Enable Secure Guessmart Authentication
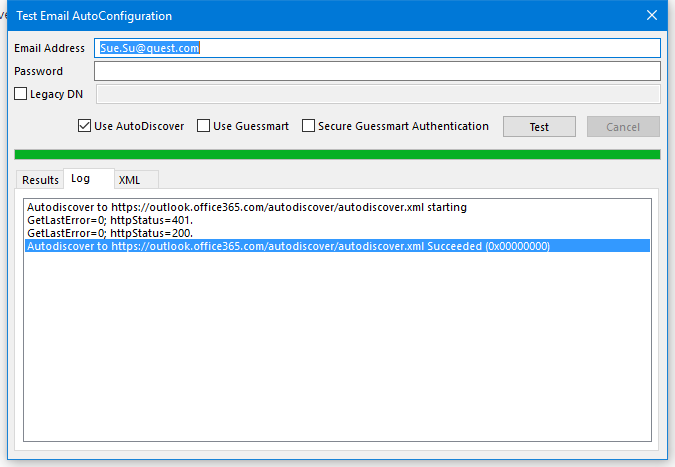This screenshot has width=675, height=467. point(309,126)
